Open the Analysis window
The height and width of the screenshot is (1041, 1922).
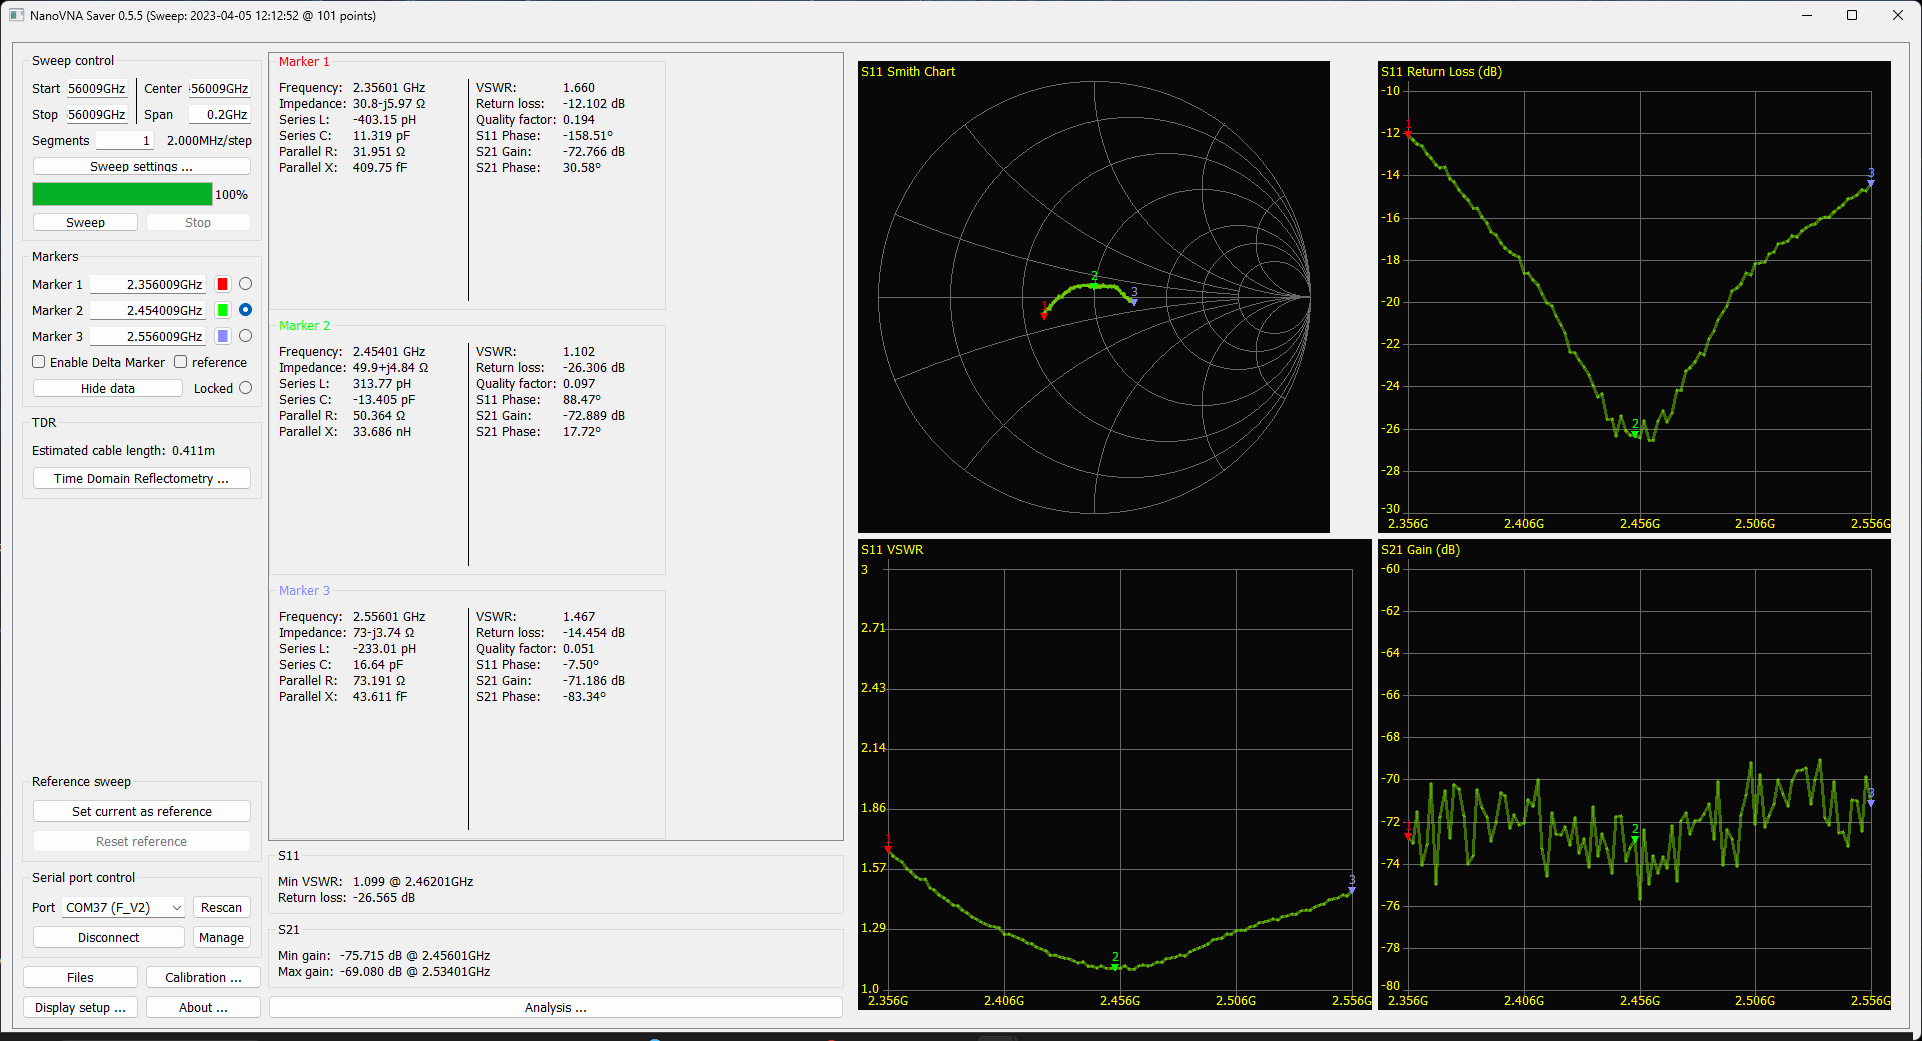point(555,1007)
